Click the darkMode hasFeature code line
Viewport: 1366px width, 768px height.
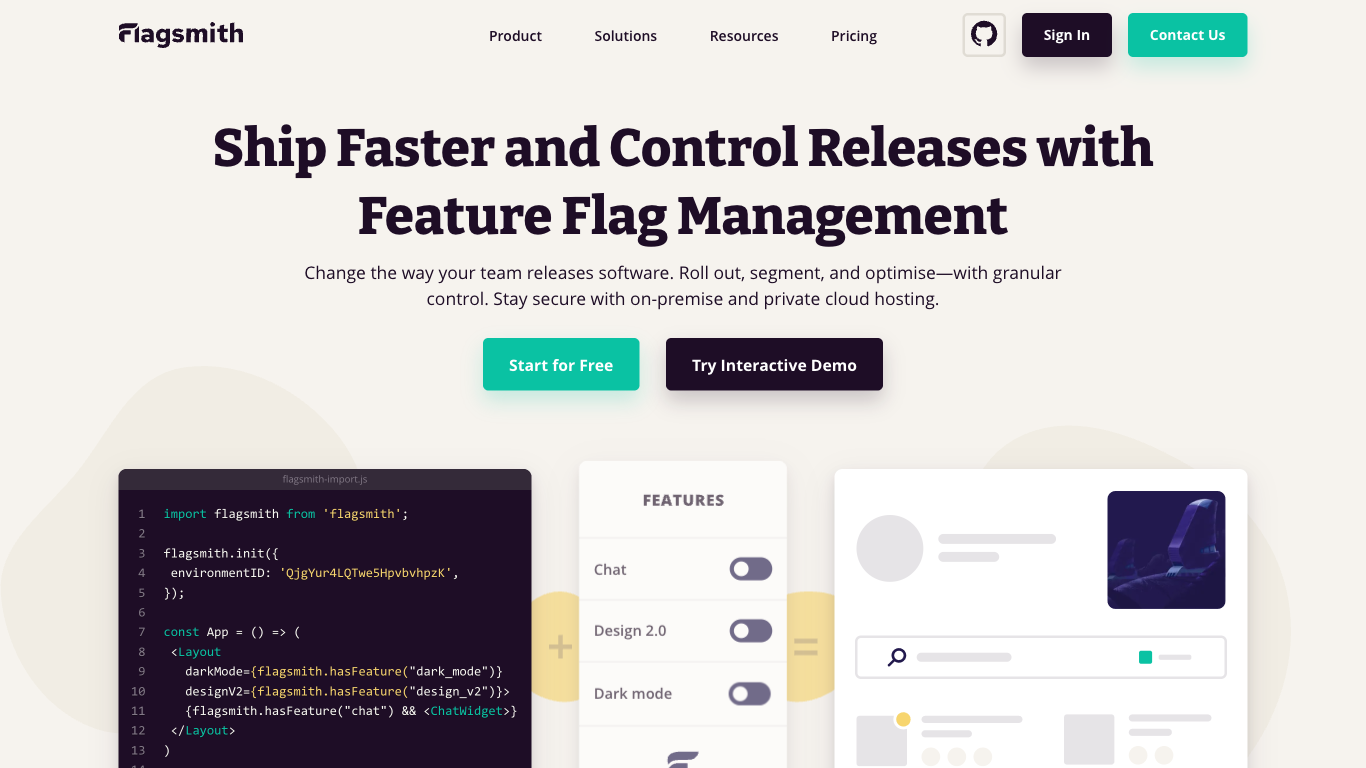(x=344, y=672)
